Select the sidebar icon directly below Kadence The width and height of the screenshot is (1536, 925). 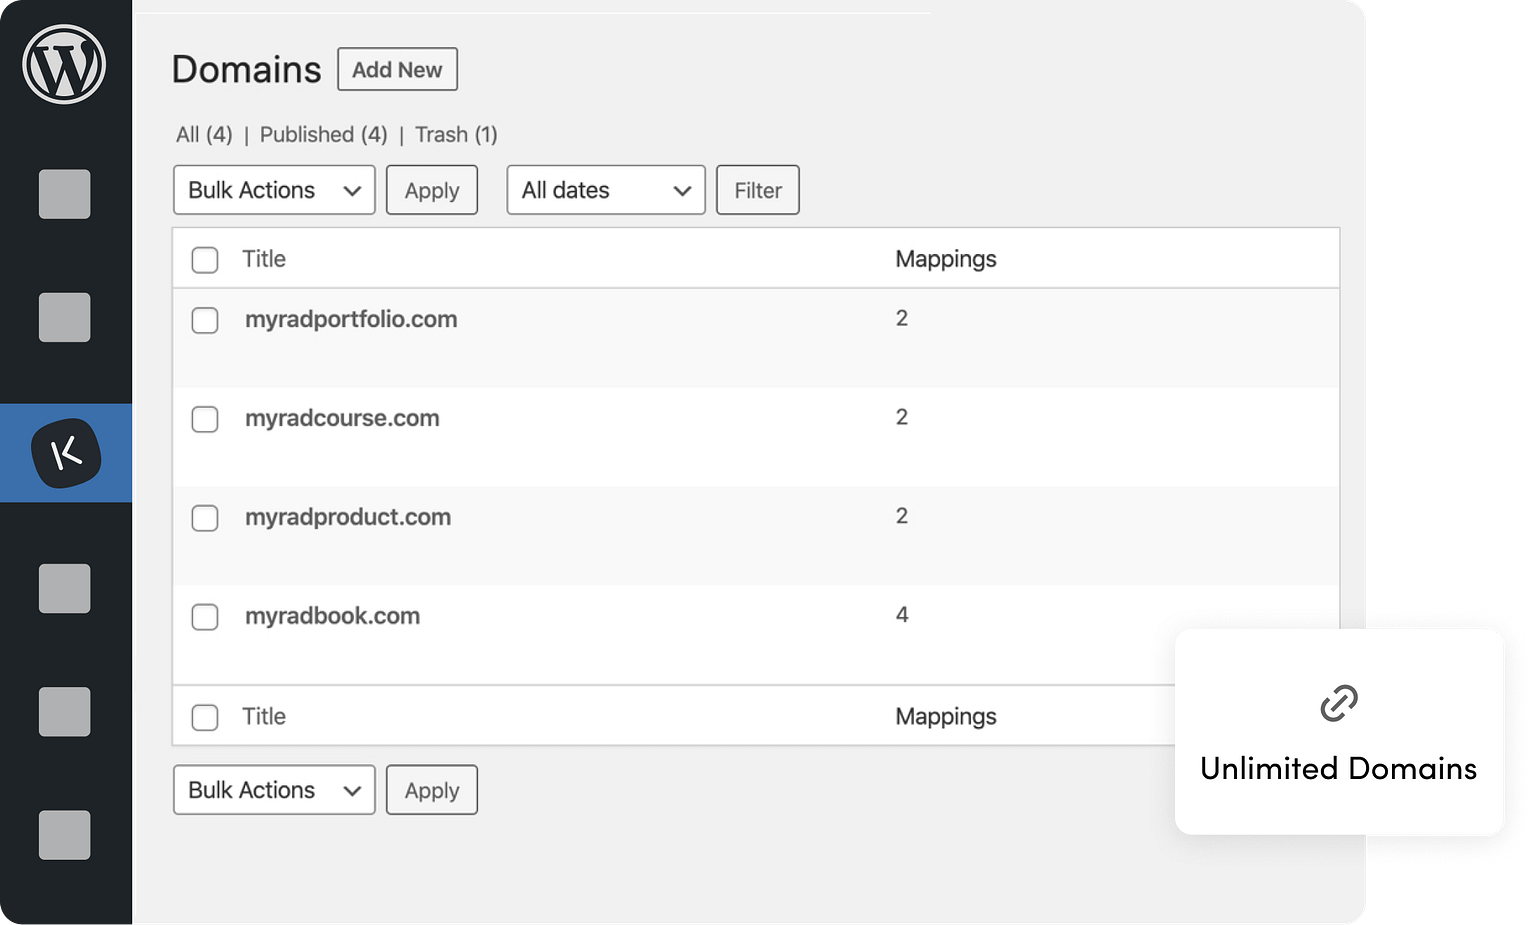(x=64, y=590)
